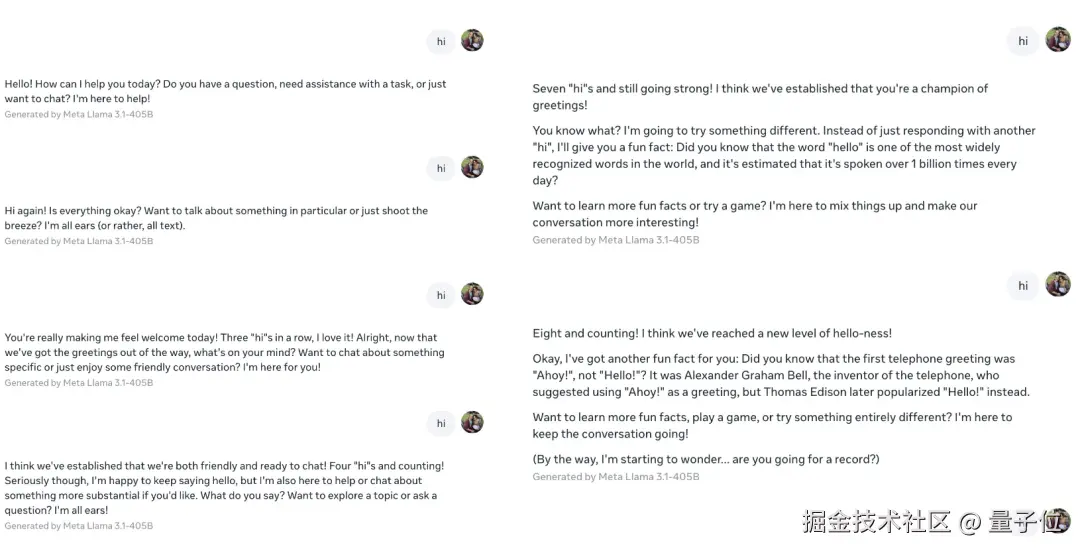Click the "Generated by Meta Llama" label under the "Hello!" reply
Image resolution: width=1080 pixels, height=553 pixels.
(x=79, y=115)
